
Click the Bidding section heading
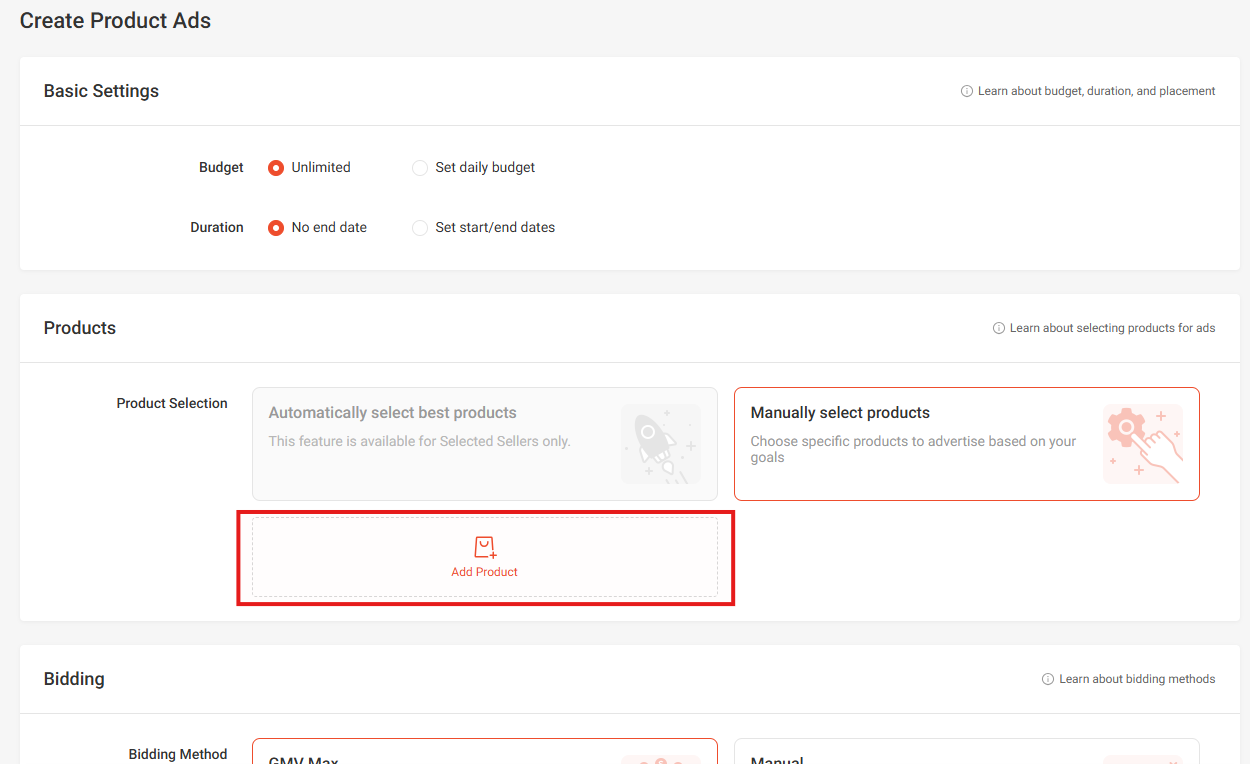pyautogui.click(x=74, y=679)
